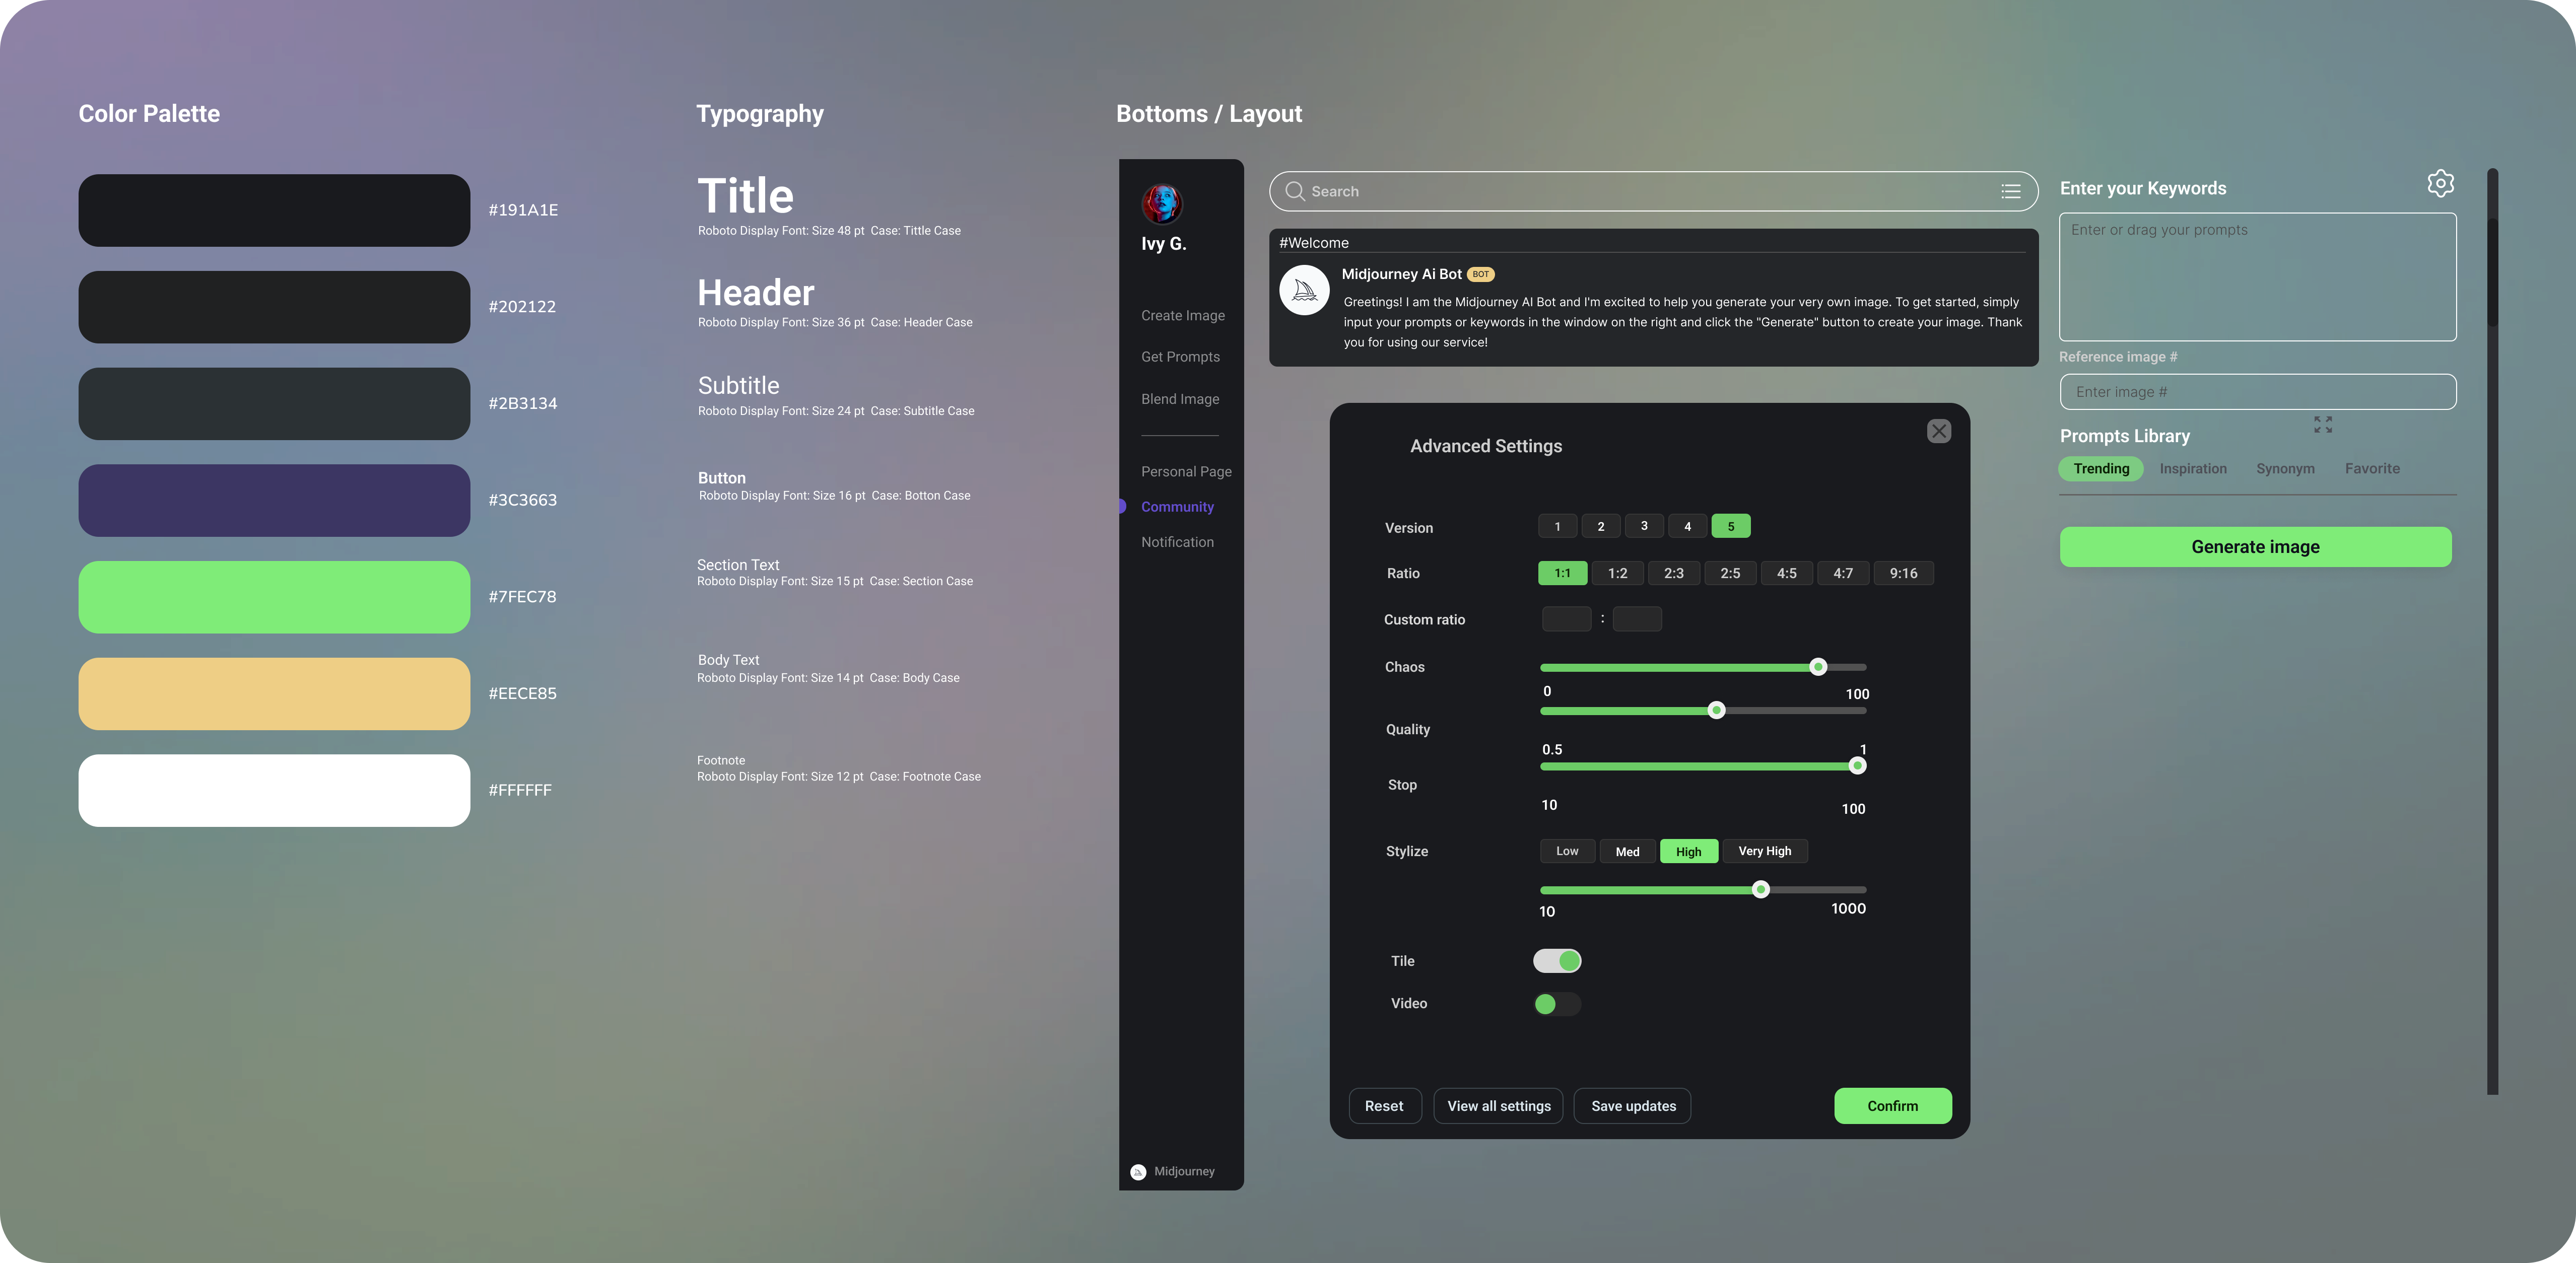Switch to the Inspiration tab
Image resolution: width=2576 pixels, height=1263 pixels.
[2192, 469]
